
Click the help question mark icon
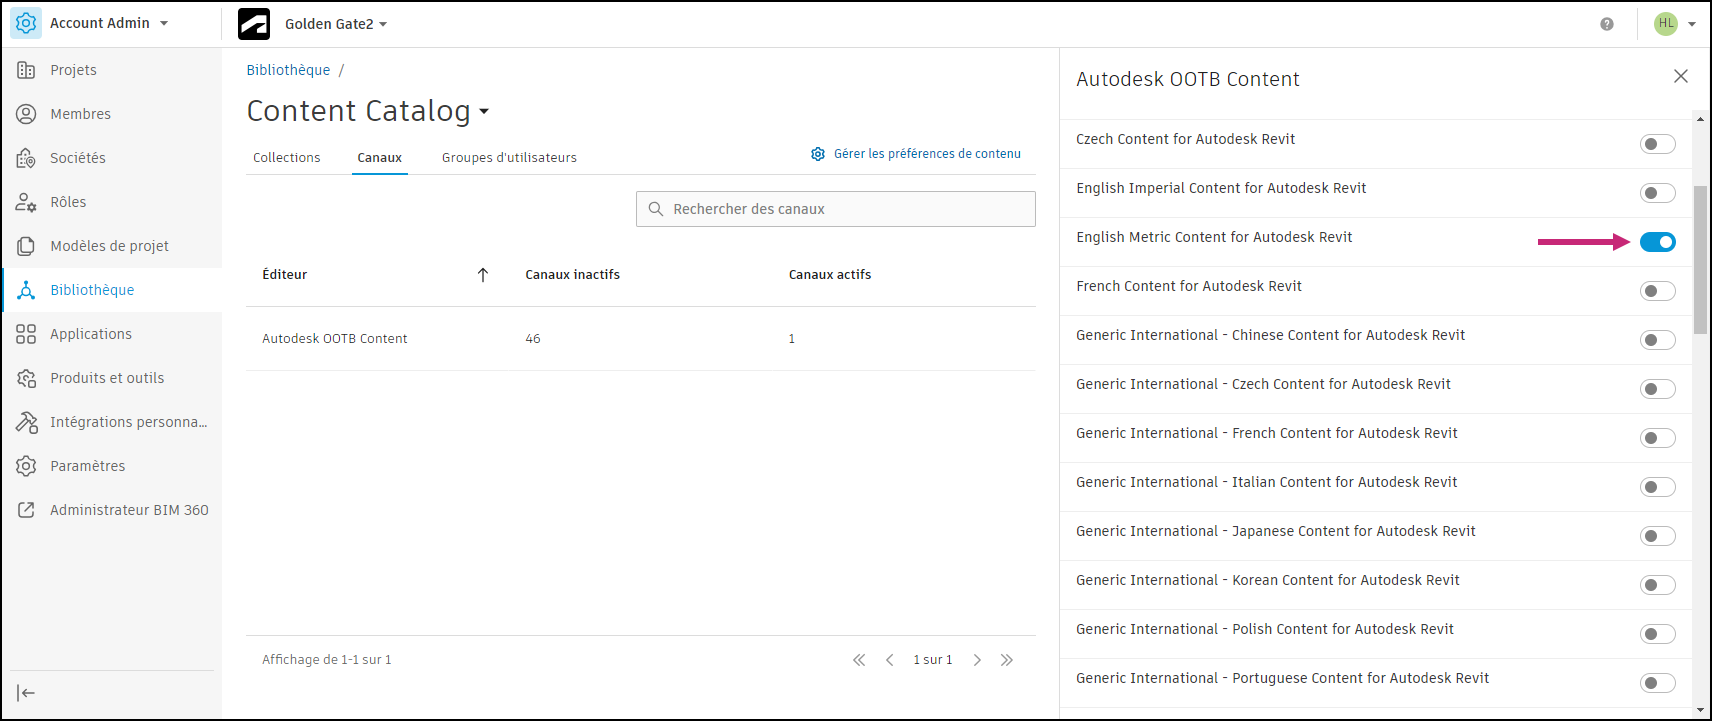(x=1606, y=24)
